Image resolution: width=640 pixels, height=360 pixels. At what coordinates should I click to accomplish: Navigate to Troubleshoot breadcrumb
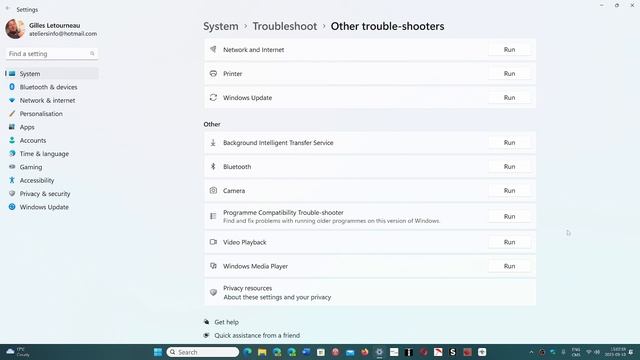pos(284,26)
